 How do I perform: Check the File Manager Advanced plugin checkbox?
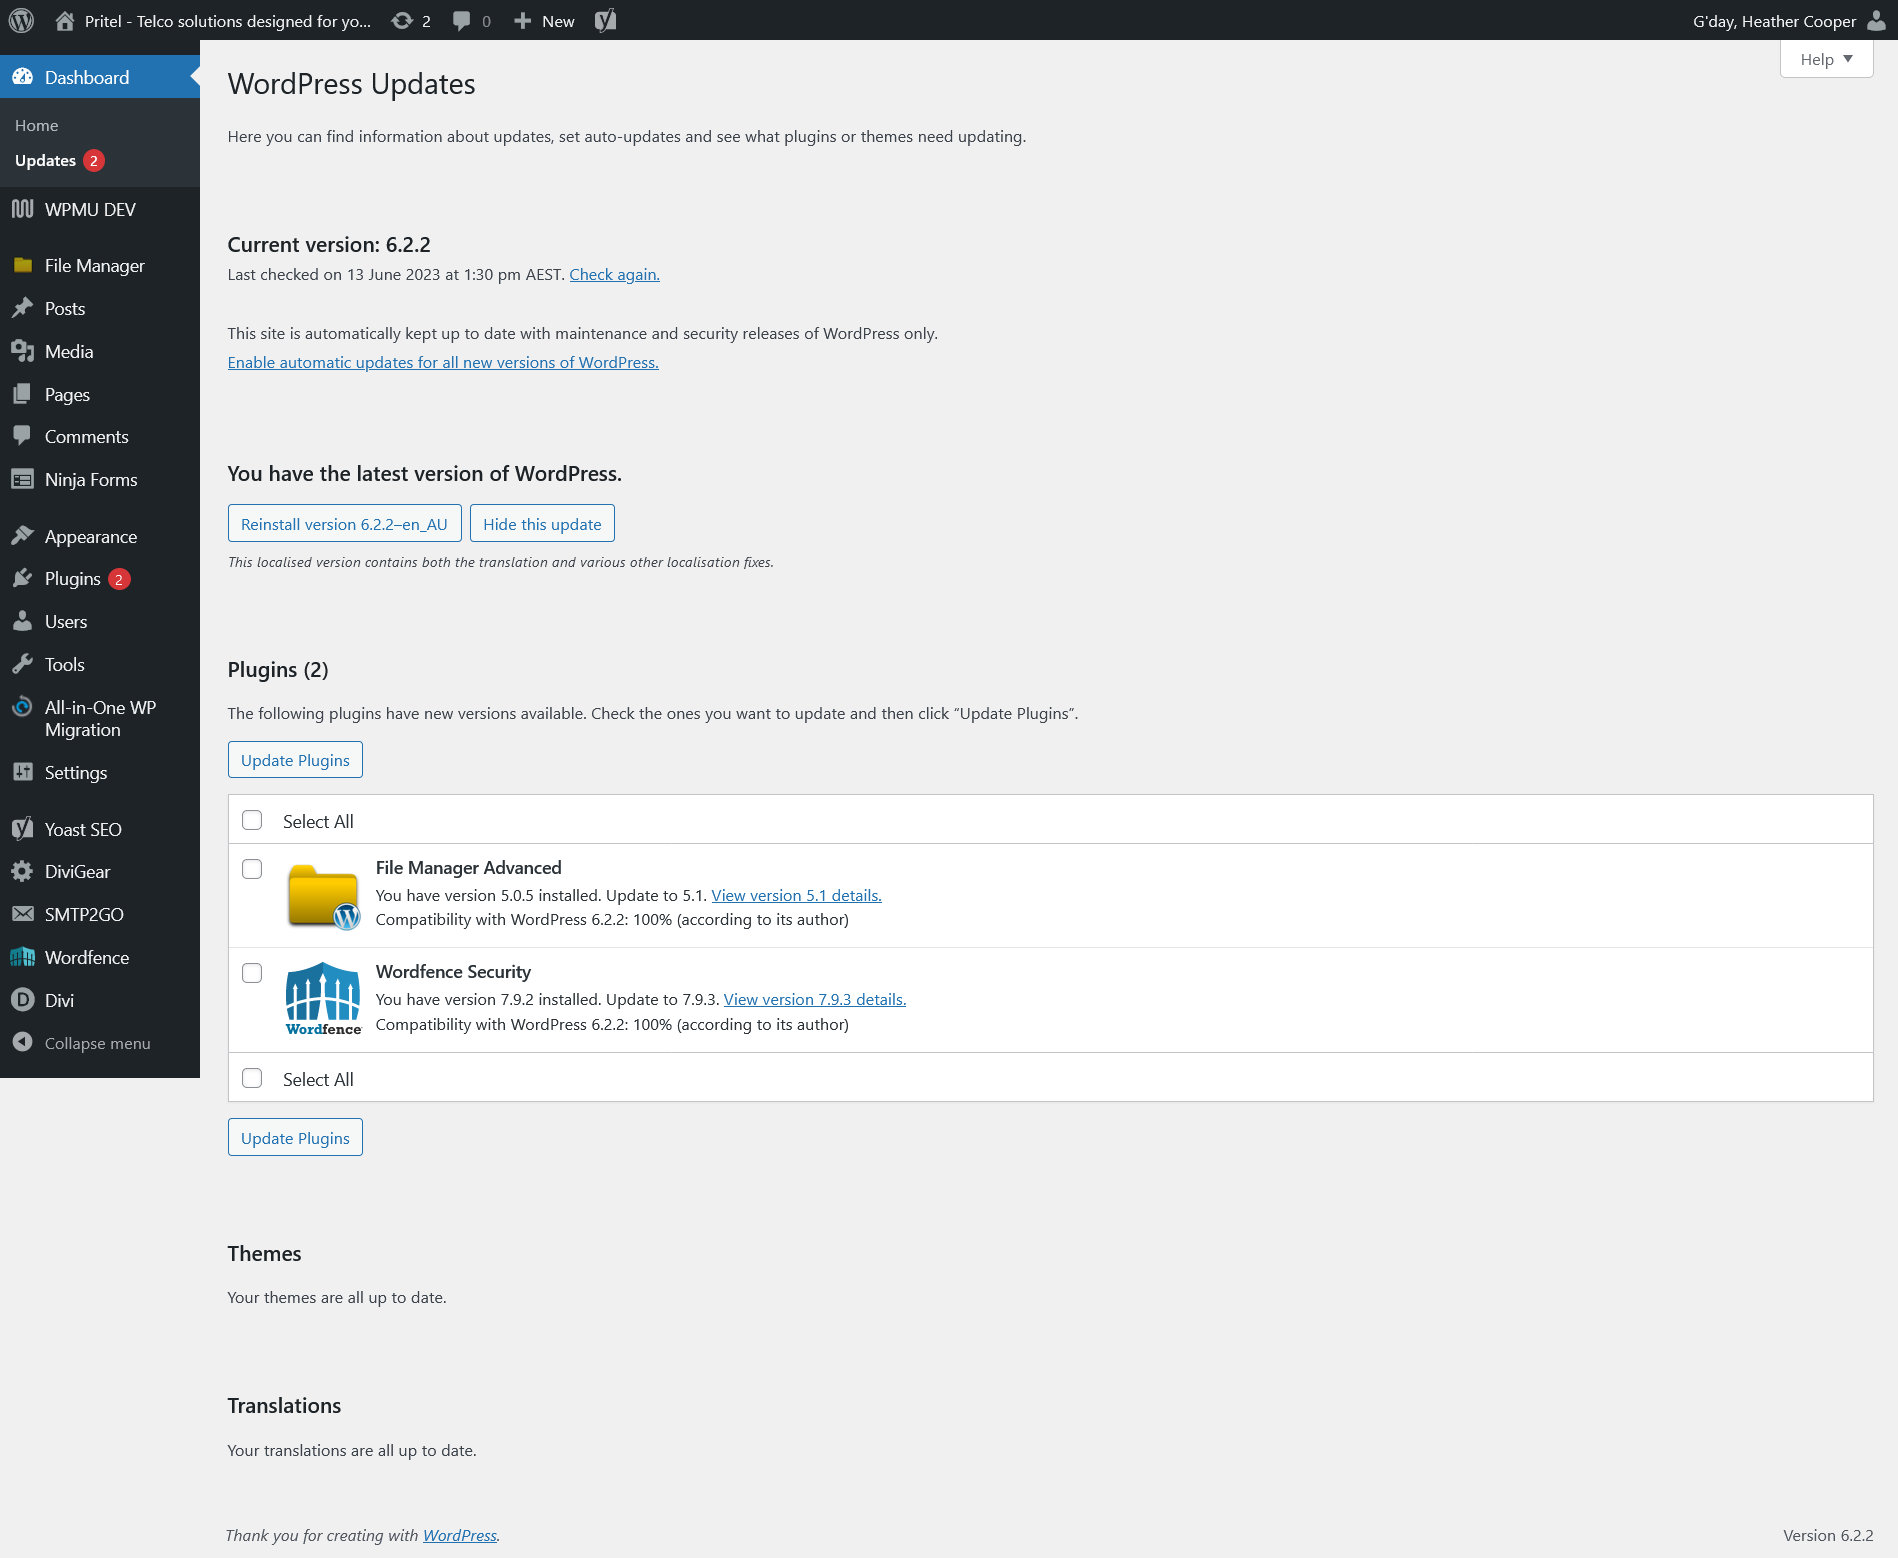[x=252, y=869]
